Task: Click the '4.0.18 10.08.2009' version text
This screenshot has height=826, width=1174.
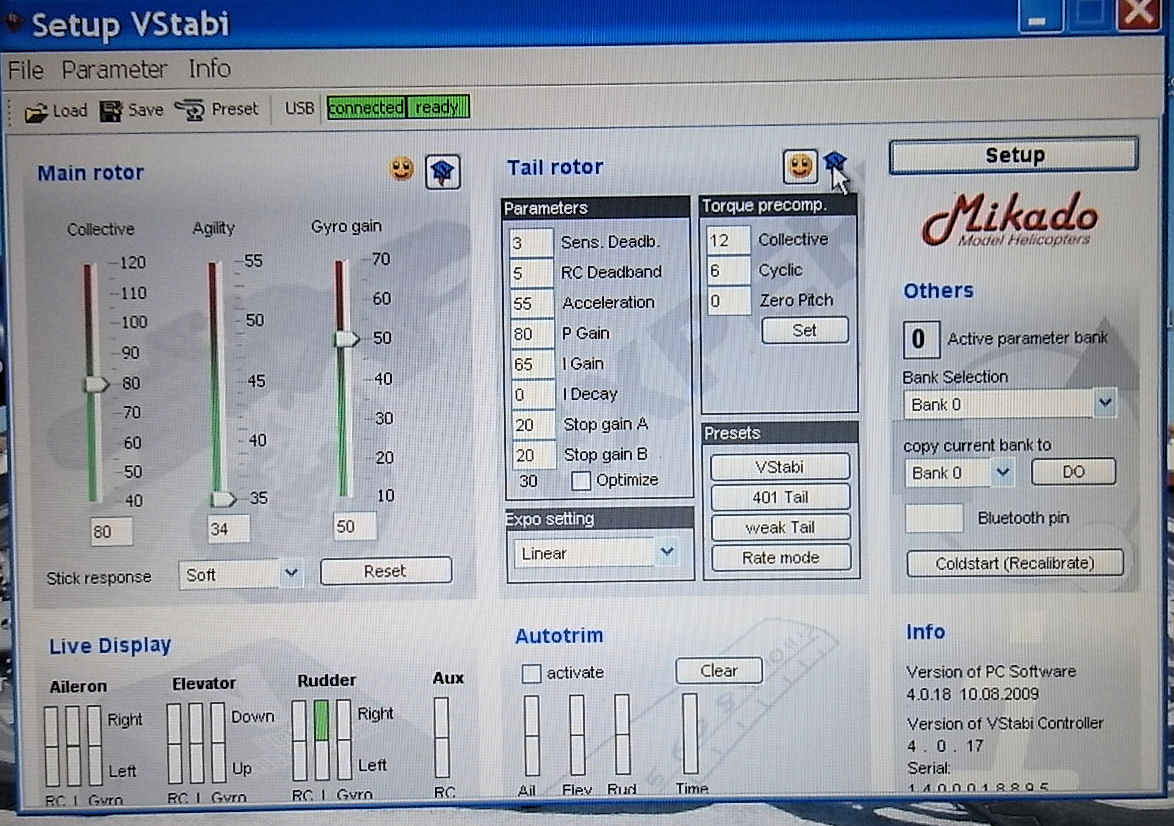Action: [972, 694]
